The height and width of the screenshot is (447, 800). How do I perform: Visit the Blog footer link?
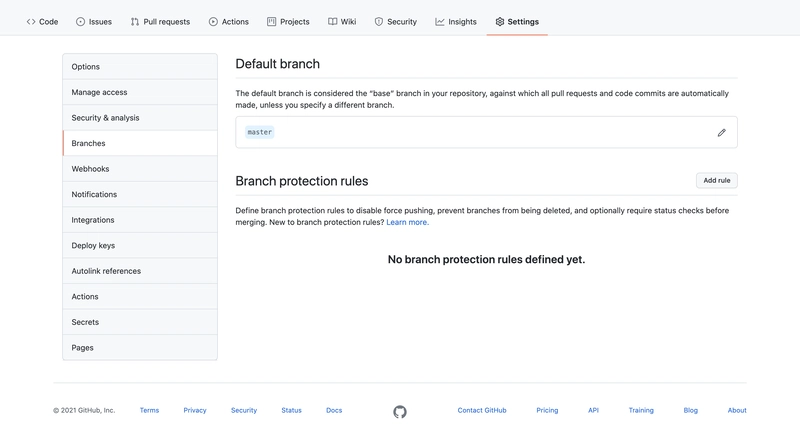tap(690, 410)
